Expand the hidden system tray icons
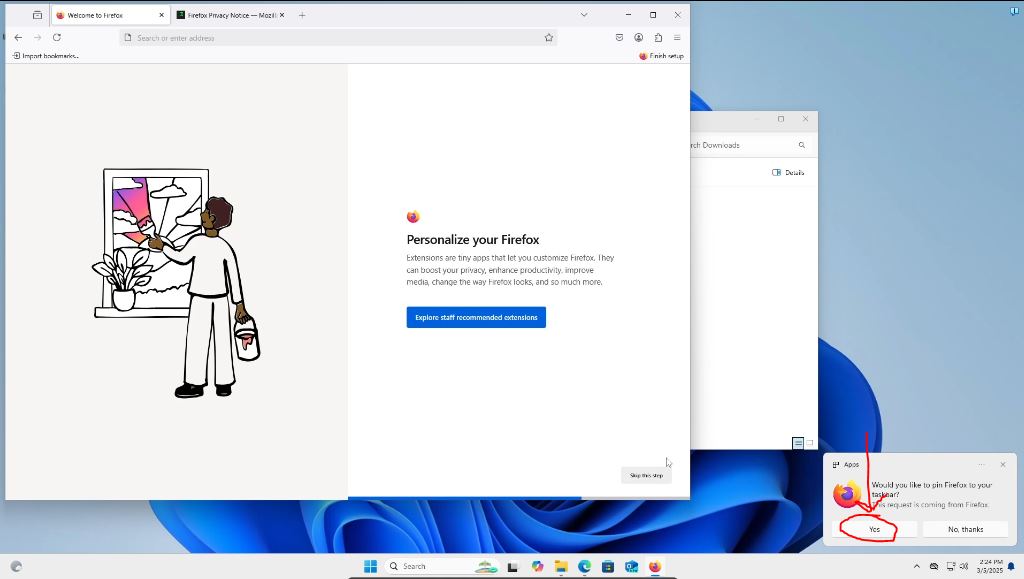The width and height of the screenshot is (1024, 579). pyautogui.click(x=916, y=567)
